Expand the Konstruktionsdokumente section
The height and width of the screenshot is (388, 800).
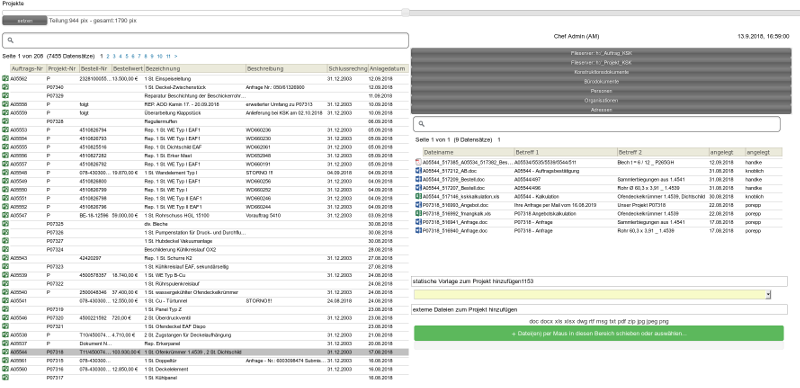click(601, 72)
